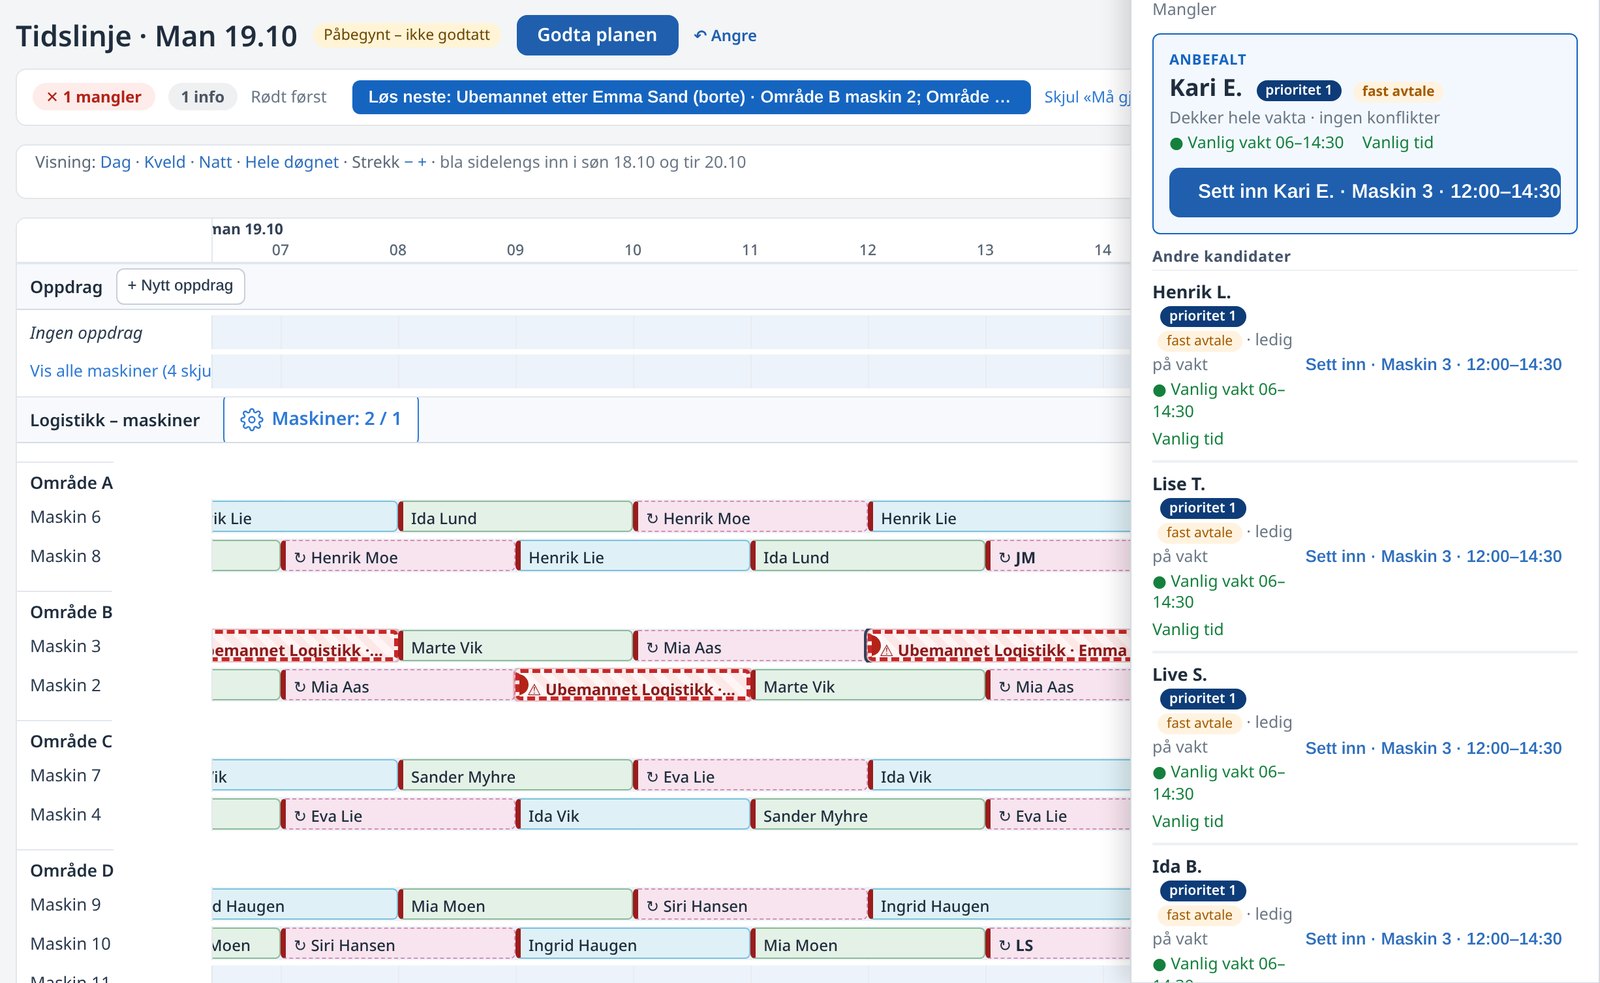Image resolution: width=1600 pixels, height=983 pixels.
Task: Select Henrik Moe shift on Maskin 8
Action: [x=398, y=557]
